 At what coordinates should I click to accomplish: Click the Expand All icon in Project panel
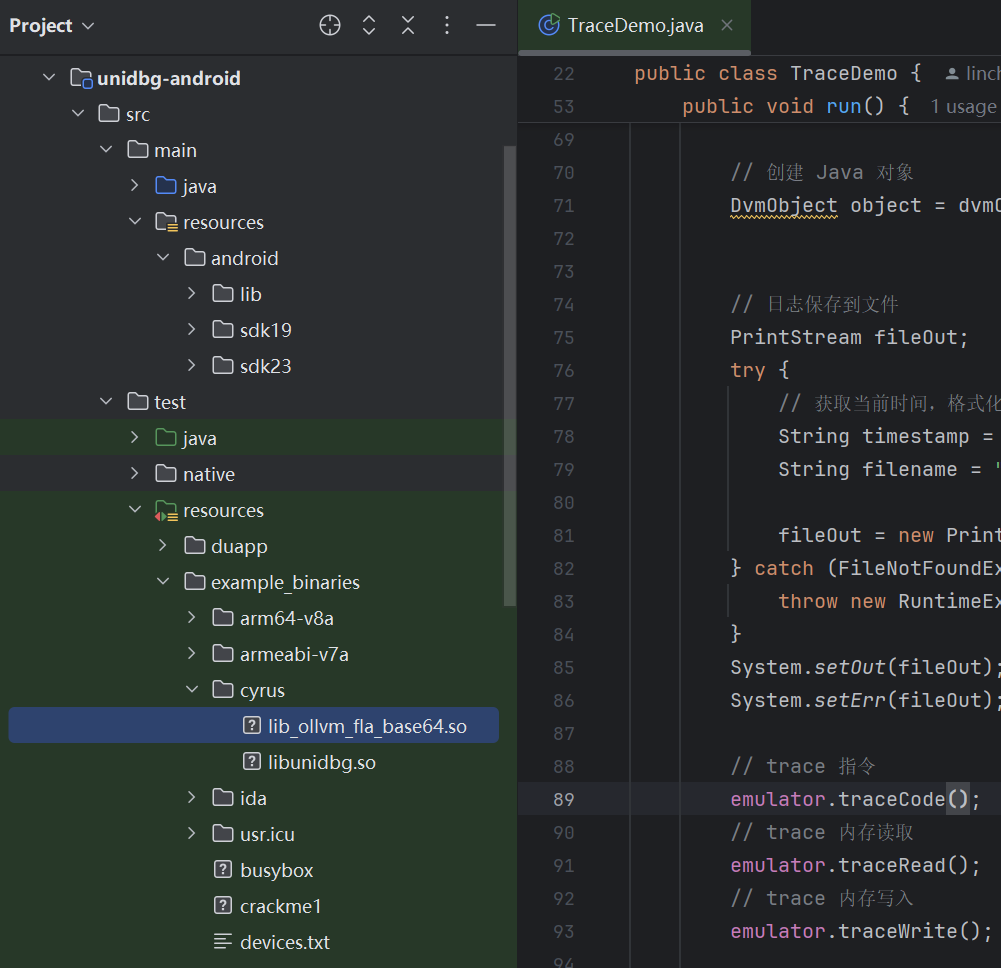click(x=369, y=26)
